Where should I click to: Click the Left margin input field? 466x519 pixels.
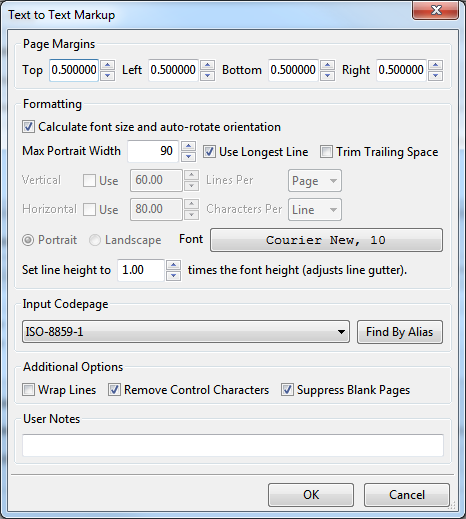coord(173,70)
